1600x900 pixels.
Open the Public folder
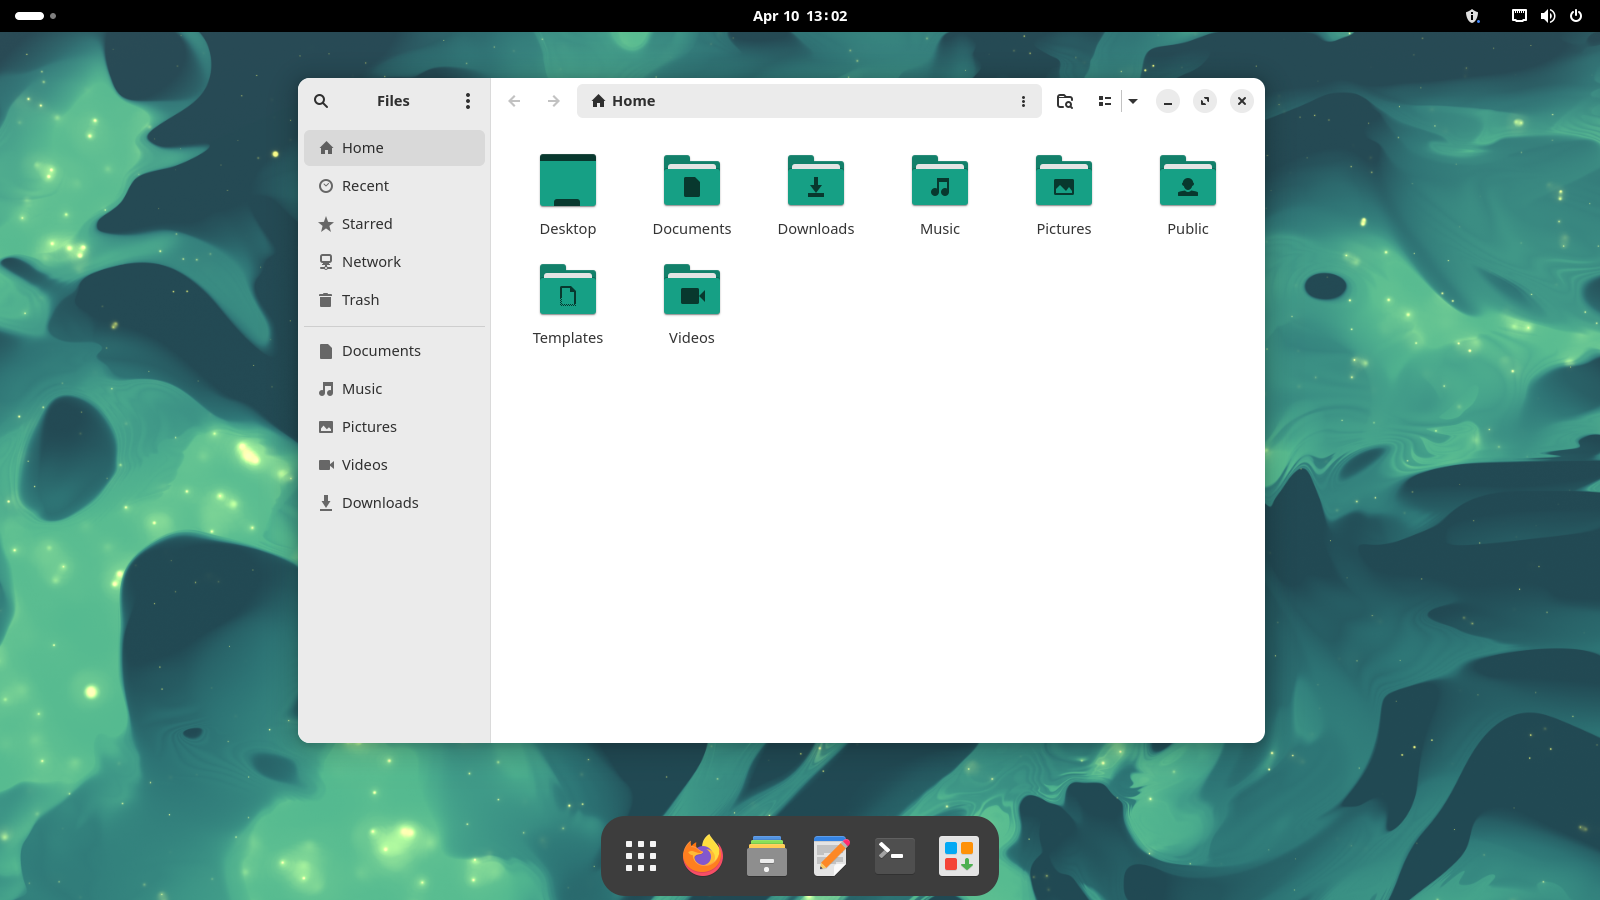1187,182
